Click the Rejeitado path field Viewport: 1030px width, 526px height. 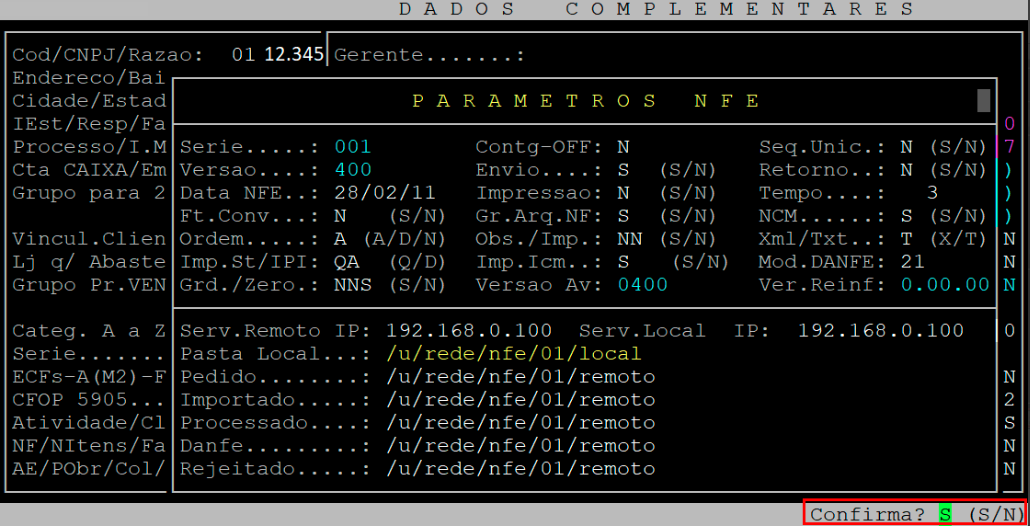click(520, 469)
